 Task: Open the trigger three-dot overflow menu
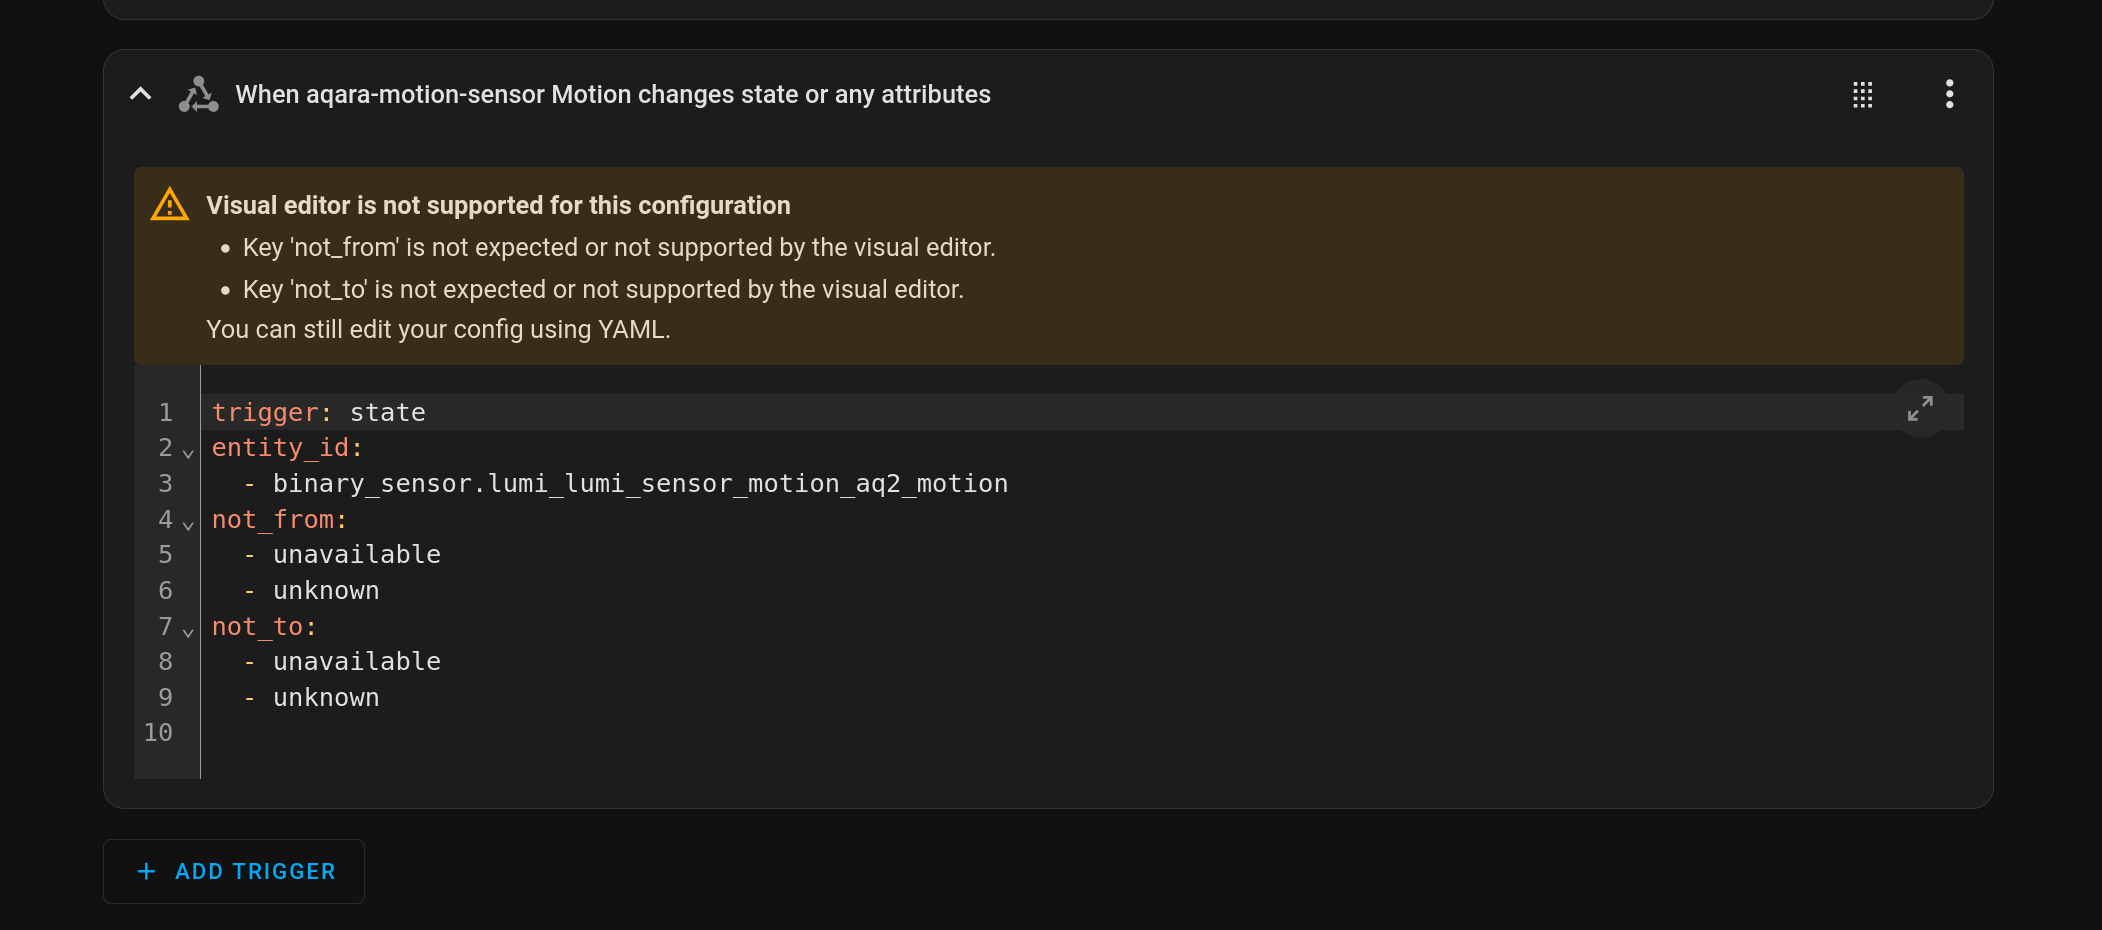pyautogui.click(x=1949, y=94)
